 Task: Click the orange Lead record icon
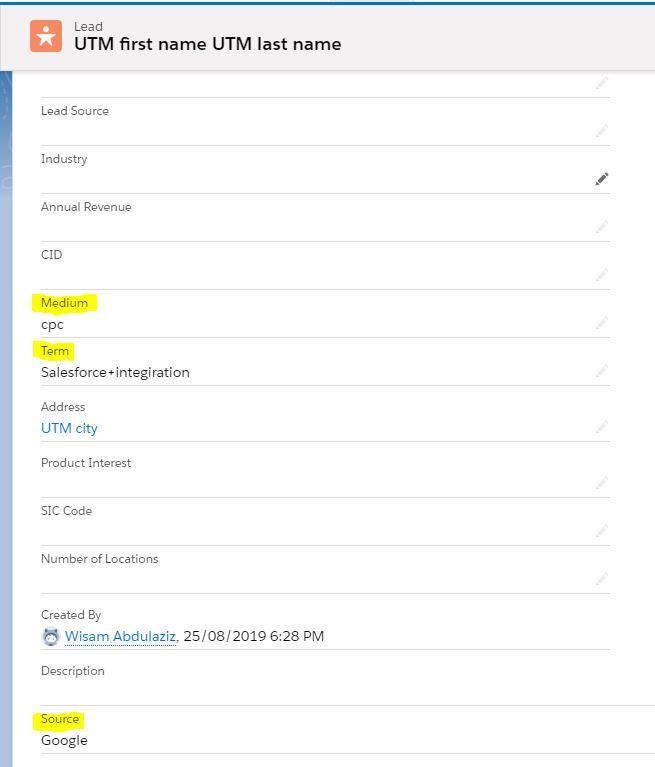46,36
